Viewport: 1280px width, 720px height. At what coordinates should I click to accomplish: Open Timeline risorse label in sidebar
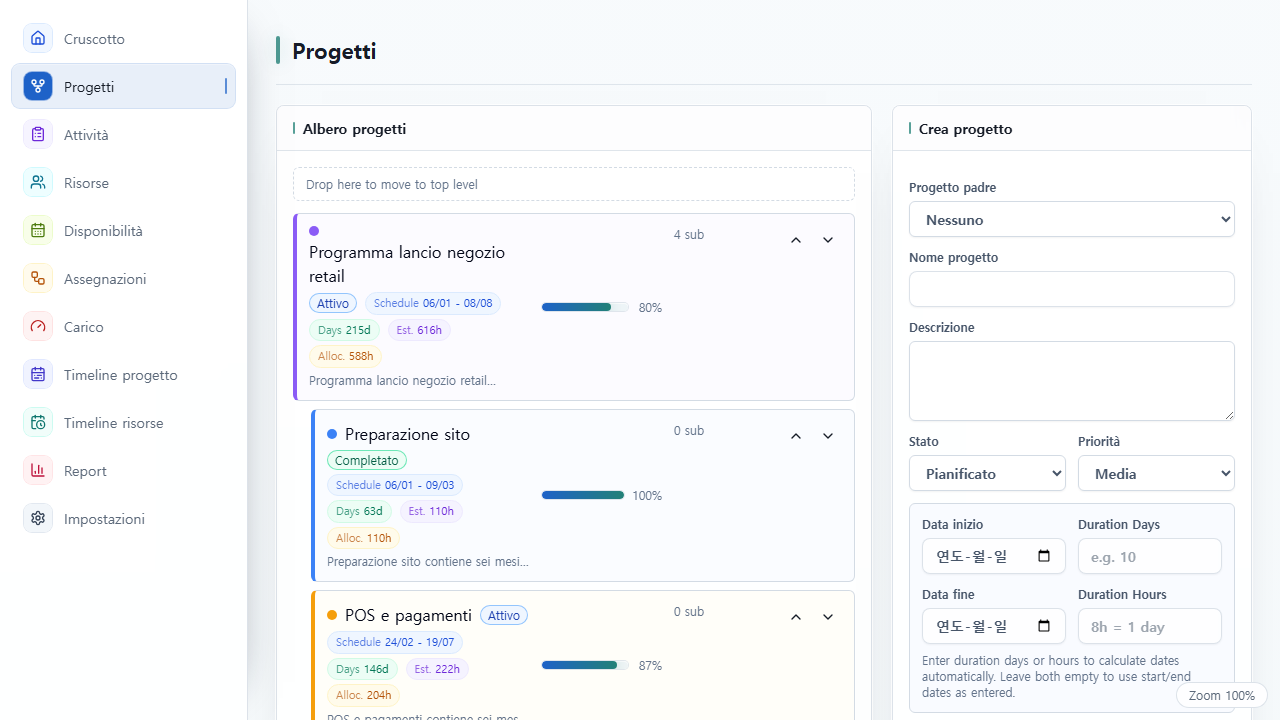(x=114, y=423)
